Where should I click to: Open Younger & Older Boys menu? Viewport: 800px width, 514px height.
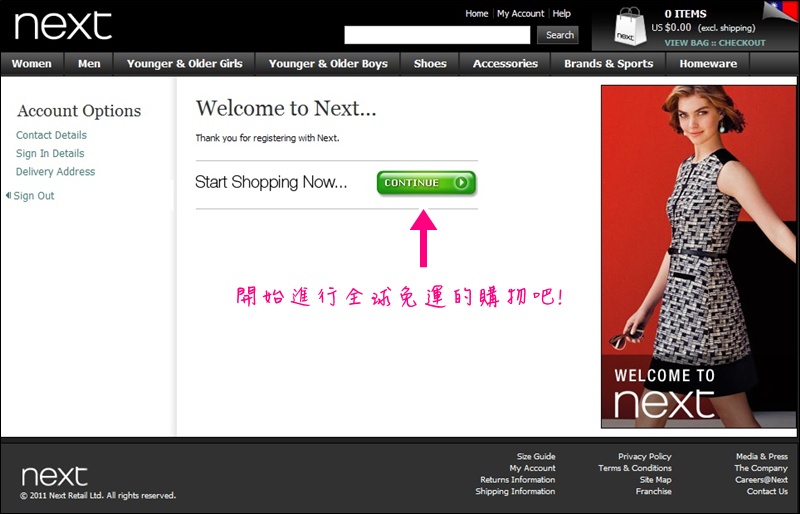(328, 64)
